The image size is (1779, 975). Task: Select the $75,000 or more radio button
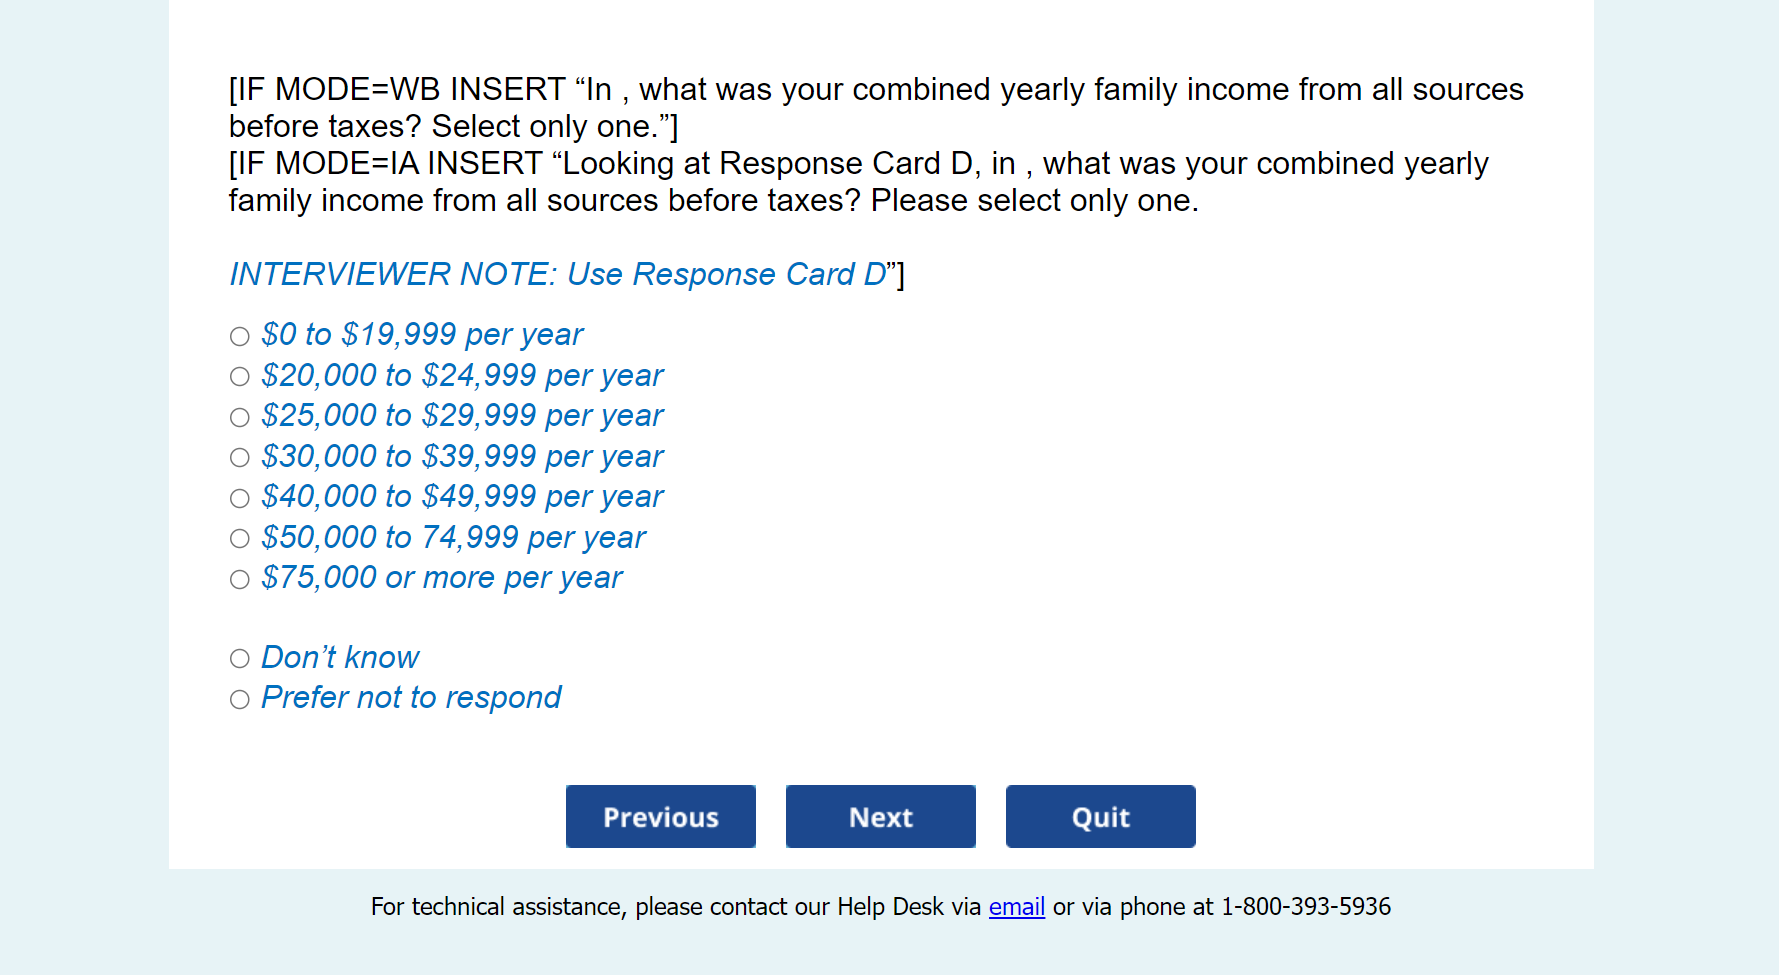tap(240, 579)
